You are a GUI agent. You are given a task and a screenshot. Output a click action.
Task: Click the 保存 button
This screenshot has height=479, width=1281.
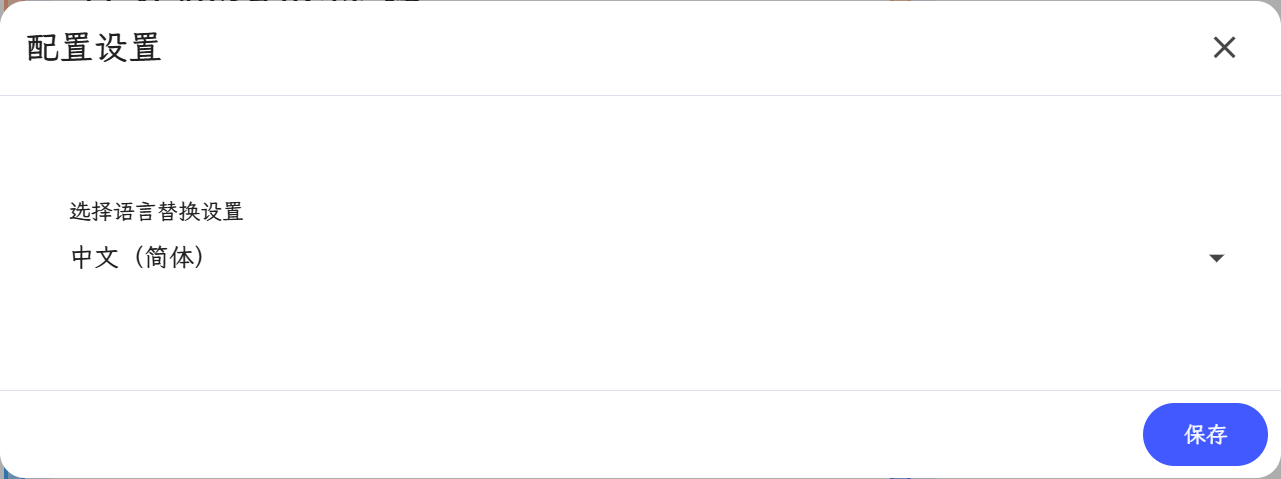click(1205, 434)
